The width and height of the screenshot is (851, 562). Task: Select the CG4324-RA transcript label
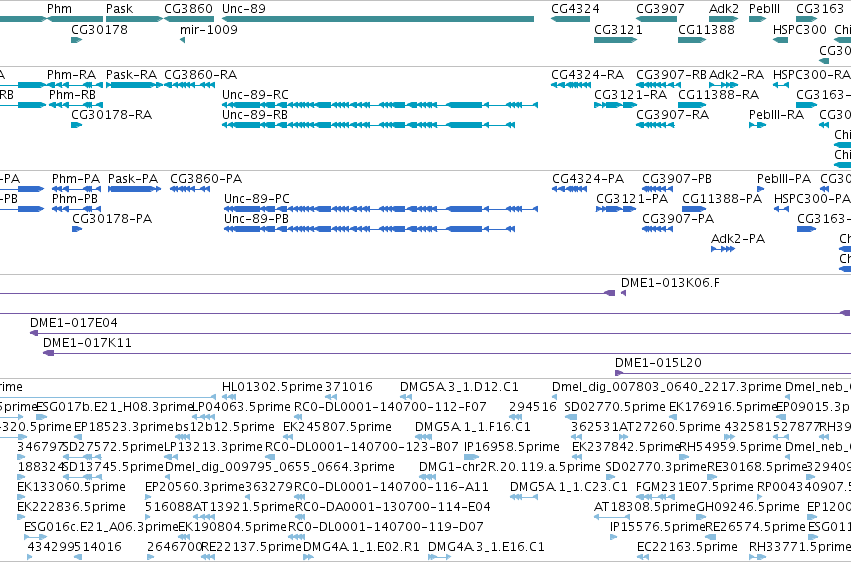coord(587,74)
